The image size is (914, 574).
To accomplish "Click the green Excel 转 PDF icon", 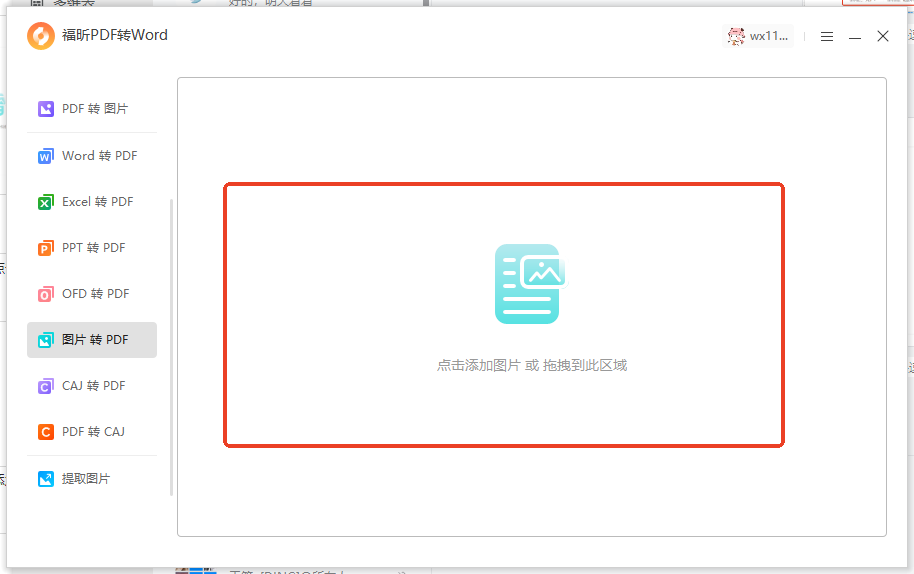I will click(45, 203).
